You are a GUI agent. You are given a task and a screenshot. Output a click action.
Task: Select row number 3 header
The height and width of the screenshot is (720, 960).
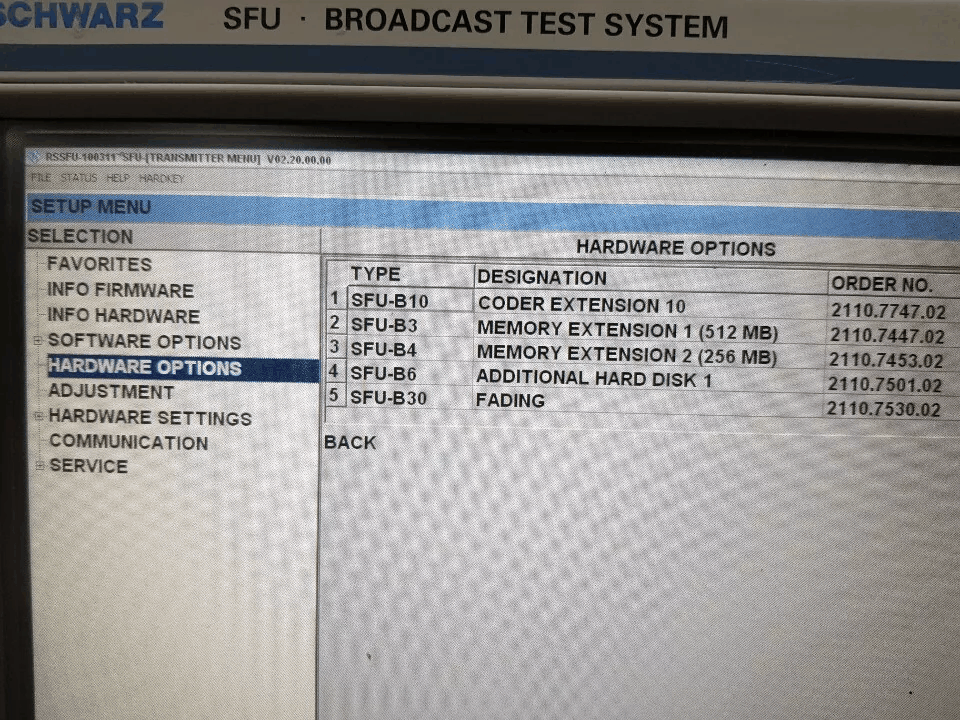(x=334, y=347)
